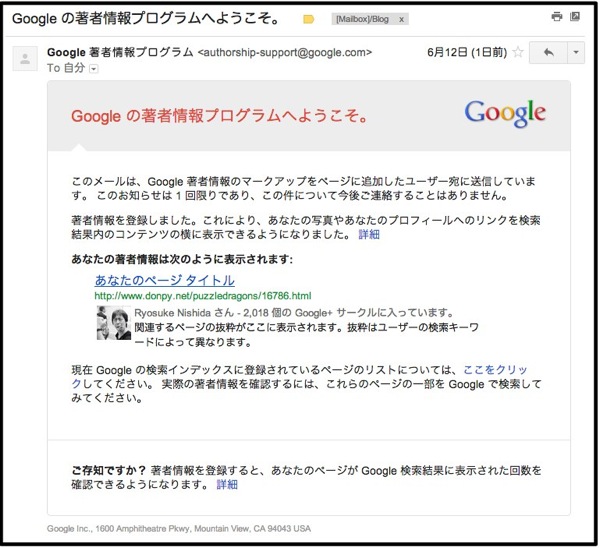Open the 詳細 link after なりました。
This screenshot has width=600, height=548.
point(369,234)
